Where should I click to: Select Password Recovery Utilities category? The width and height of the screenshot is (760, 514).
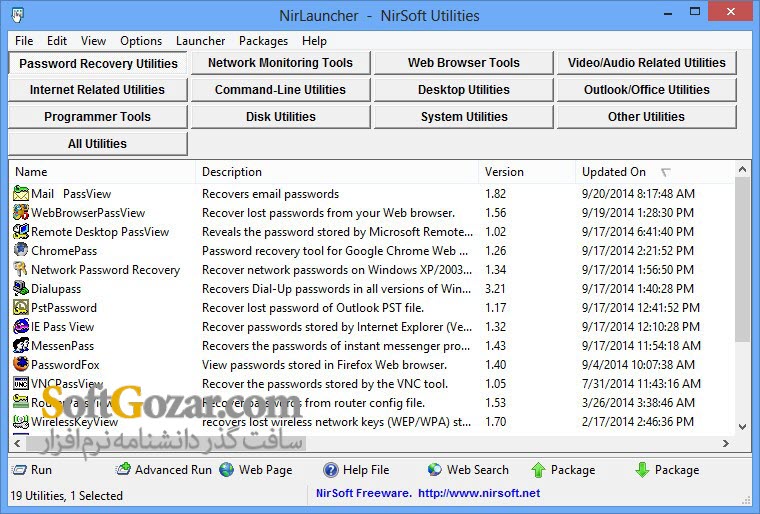[98, 63]
